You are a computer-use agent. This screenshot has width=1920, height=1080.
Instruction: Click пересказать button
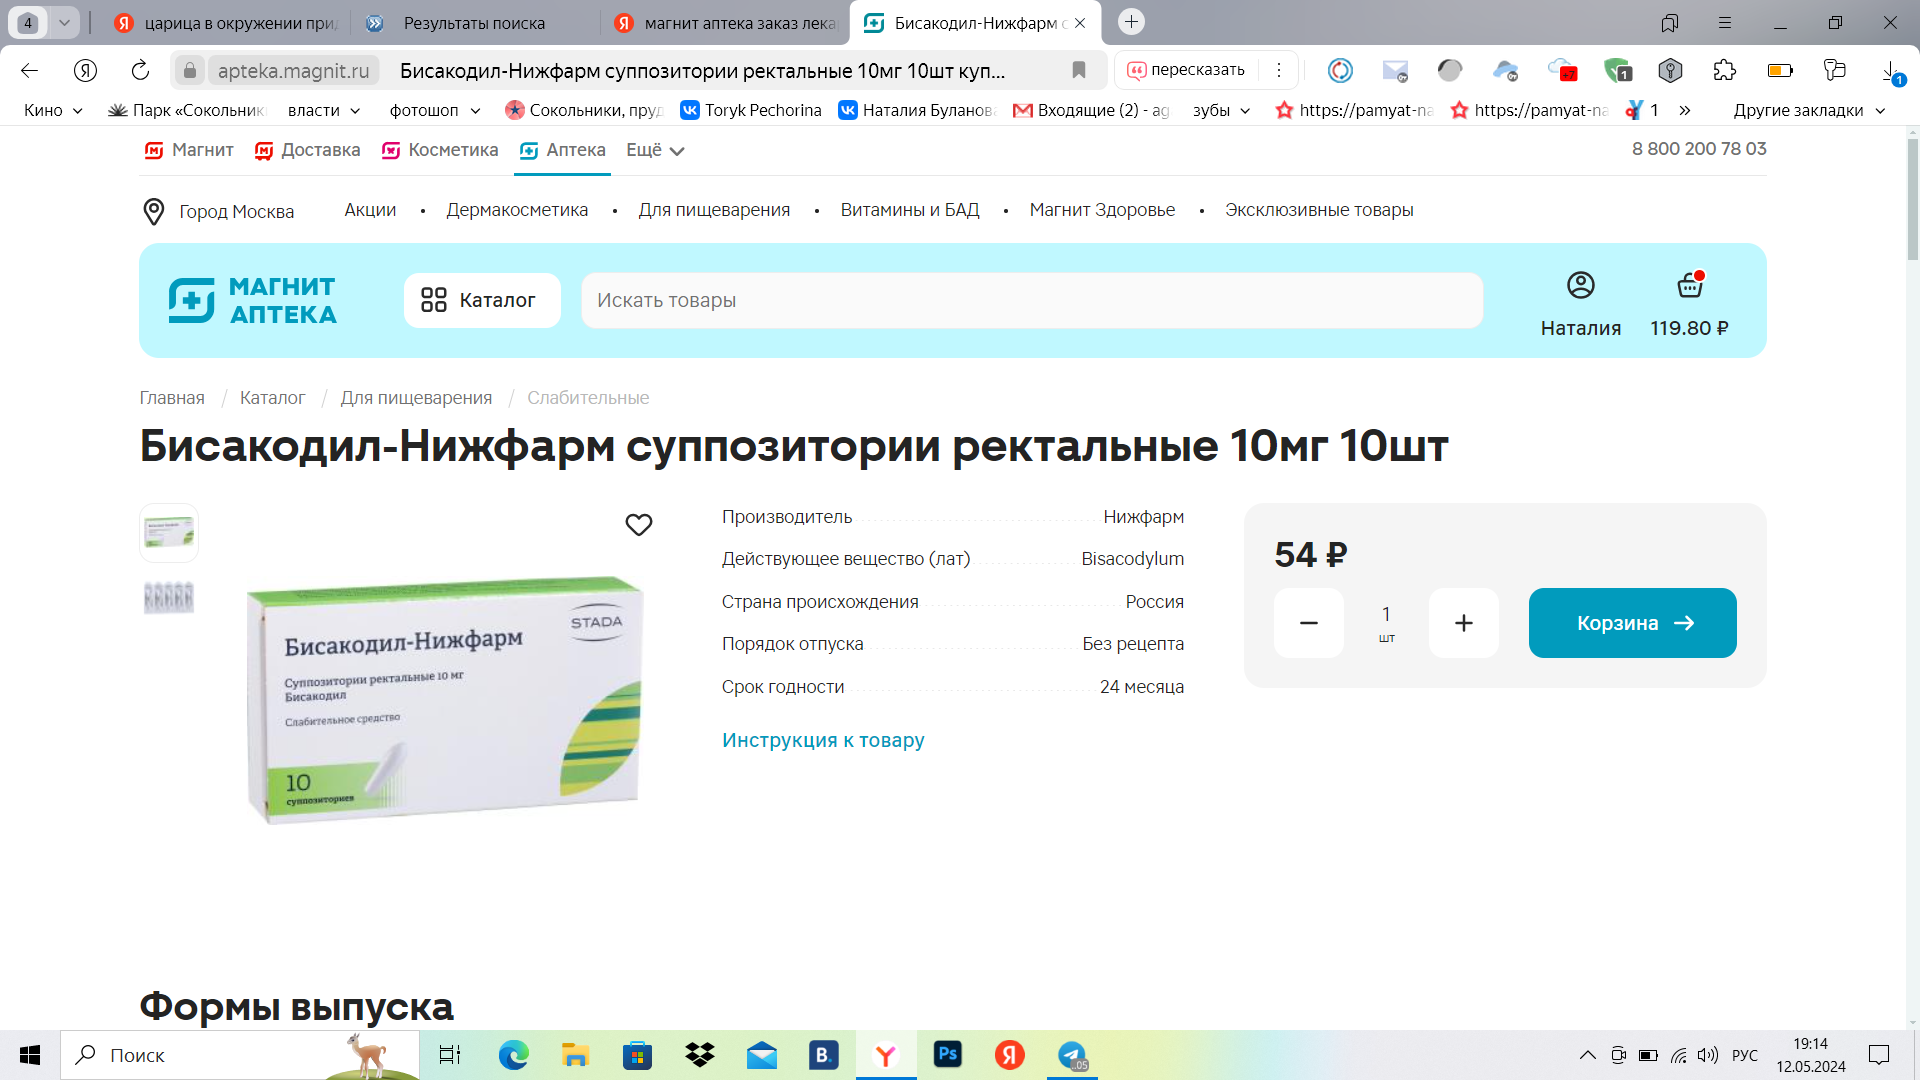(x=1185, y=70)
